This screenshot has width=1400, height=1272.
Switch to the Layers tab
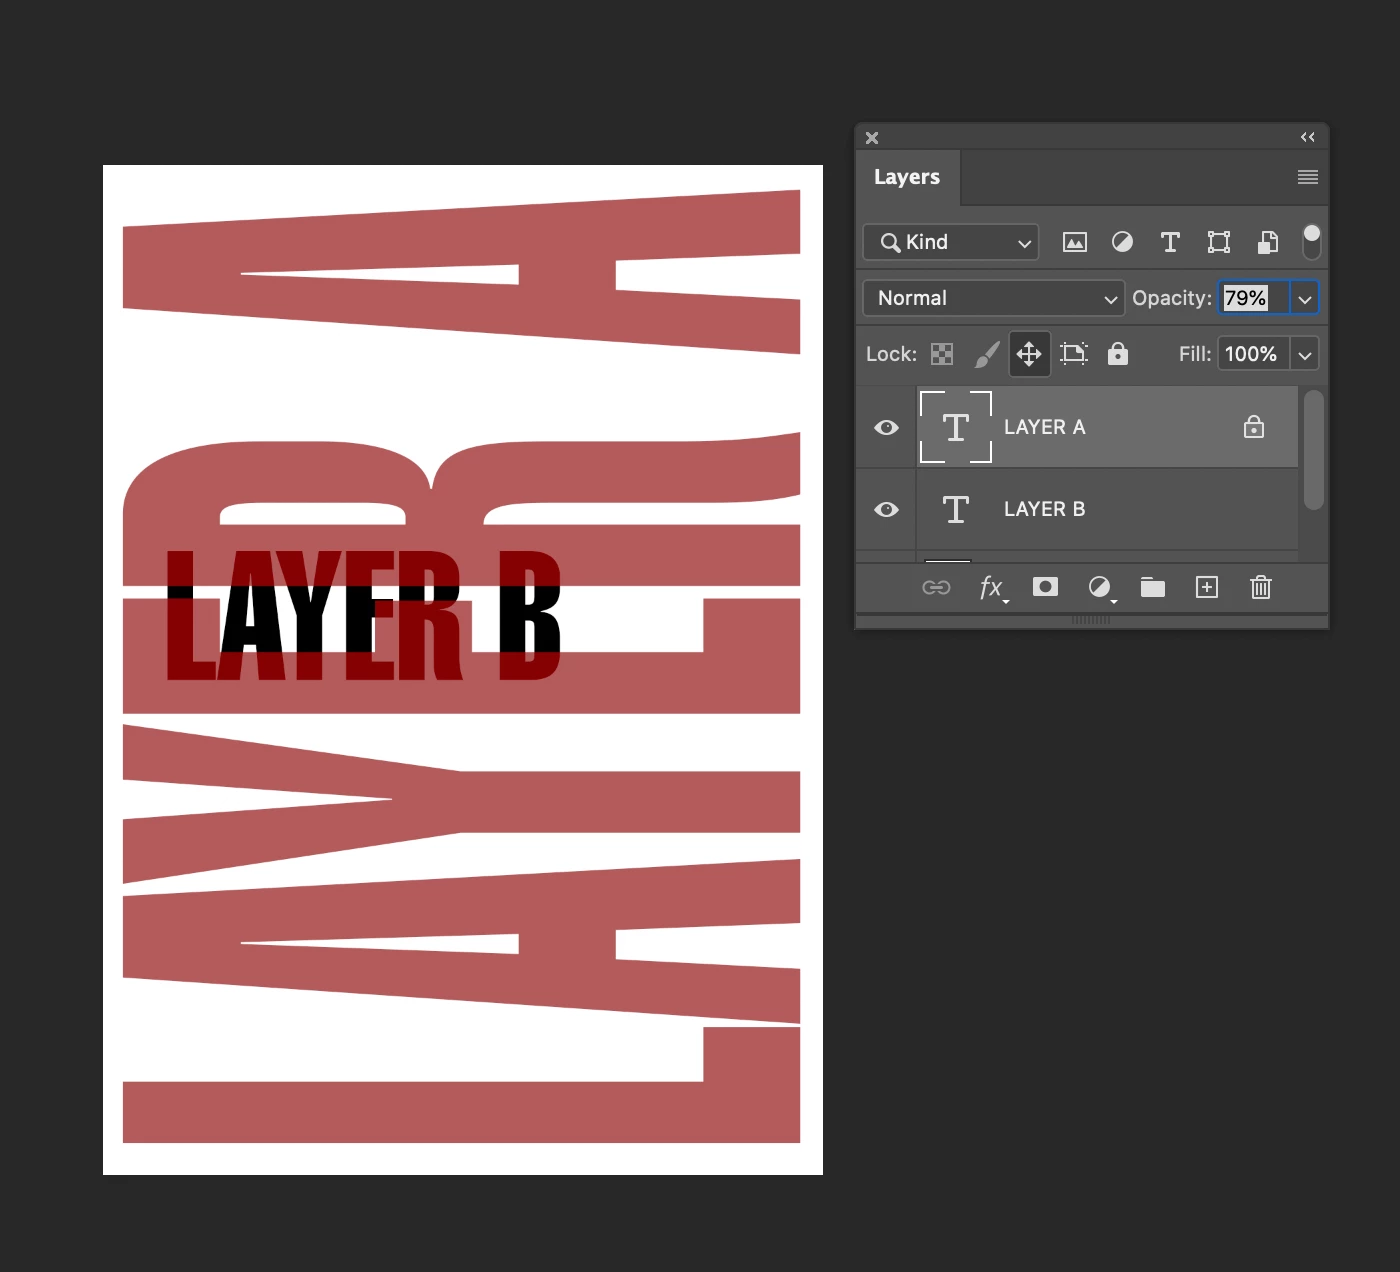pos(907,177)
